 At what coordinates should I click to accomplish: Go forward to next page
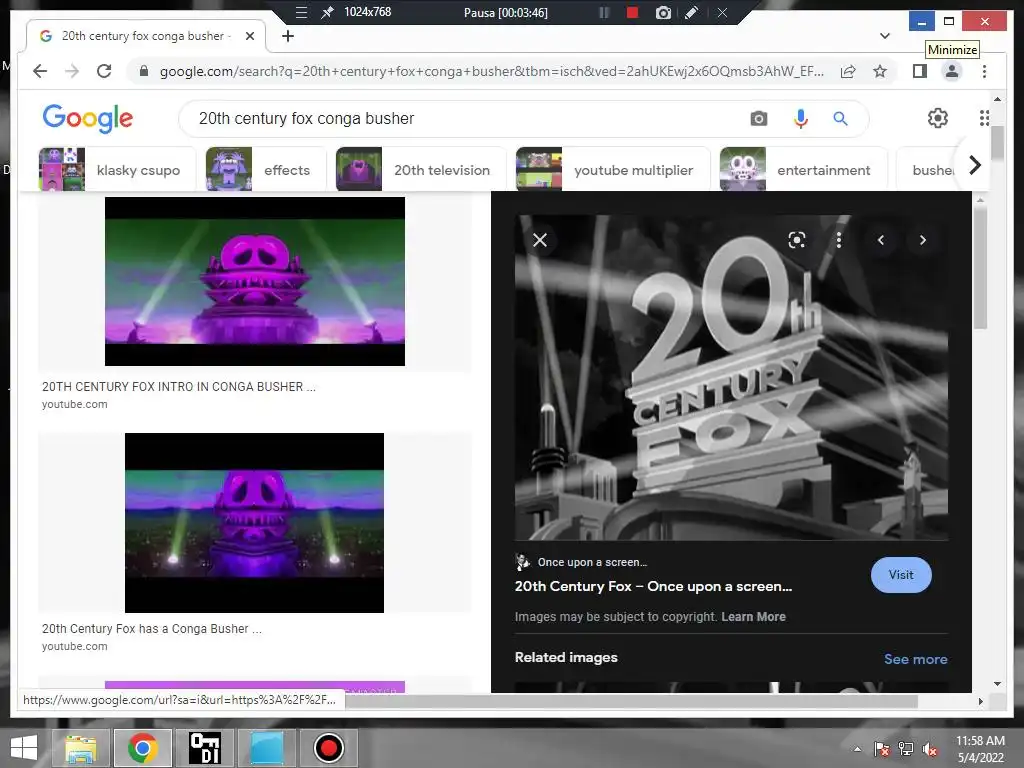pos(72,71)
